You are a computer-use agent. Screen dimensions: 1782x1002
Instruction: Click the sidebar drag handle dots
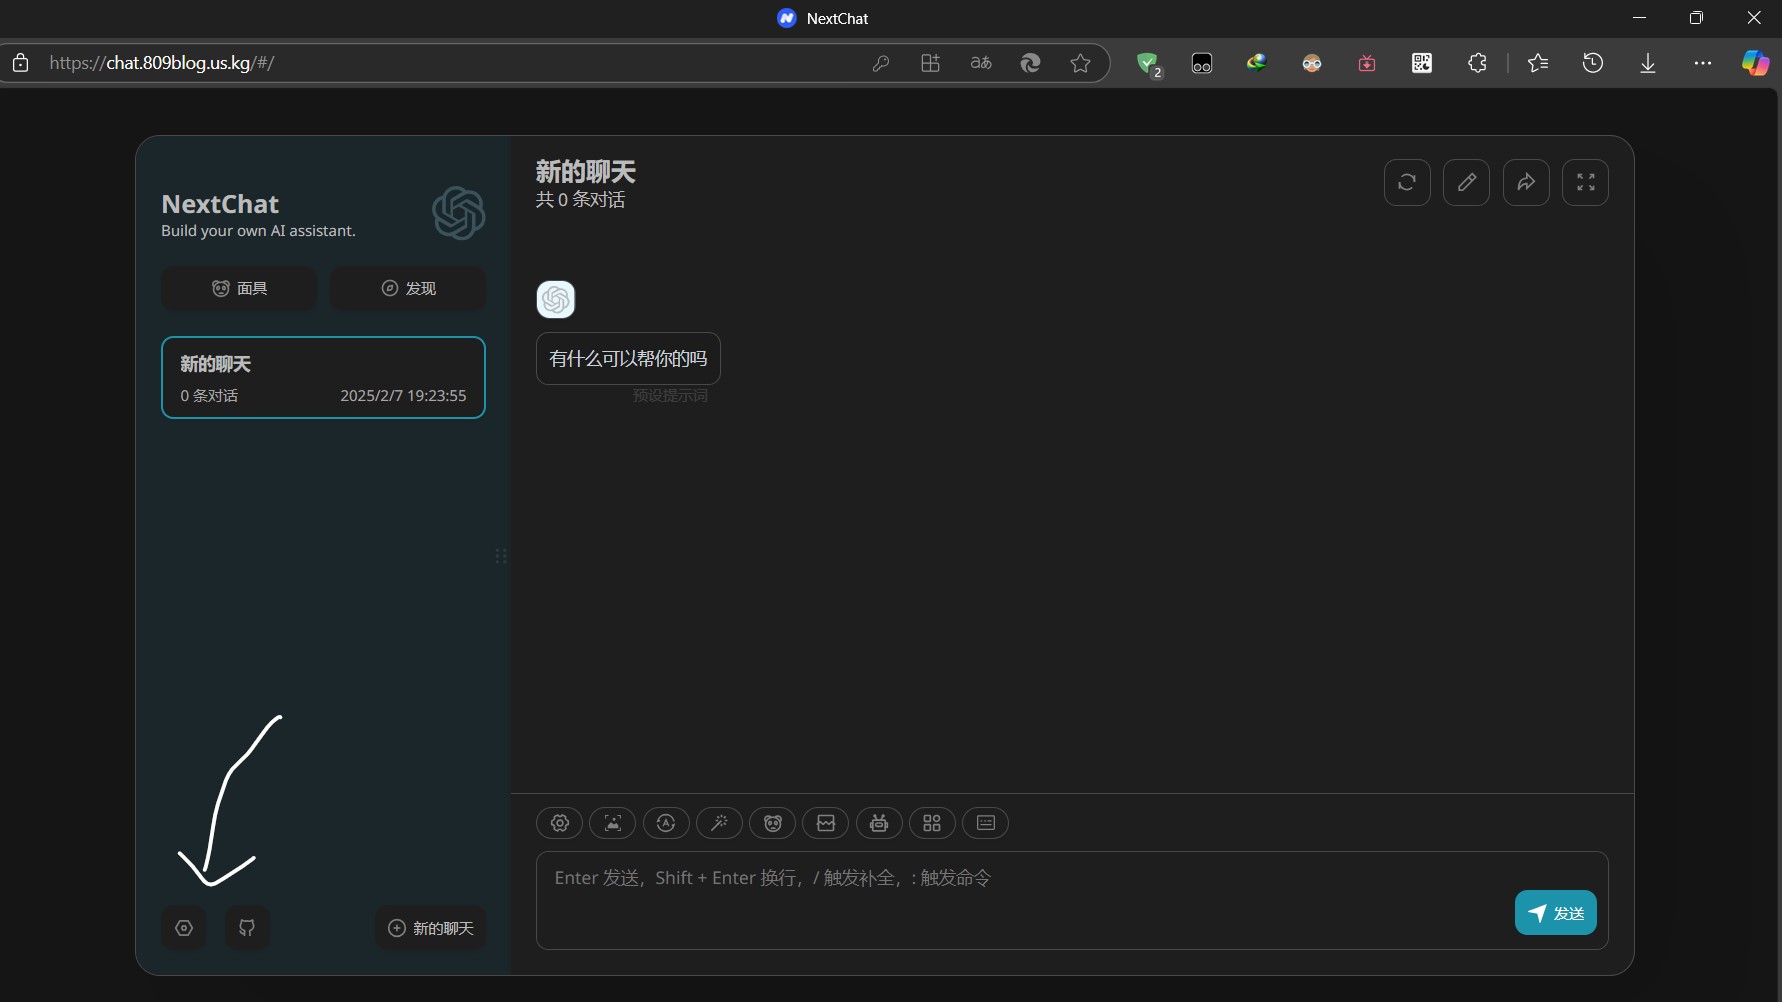click(501, 556)
